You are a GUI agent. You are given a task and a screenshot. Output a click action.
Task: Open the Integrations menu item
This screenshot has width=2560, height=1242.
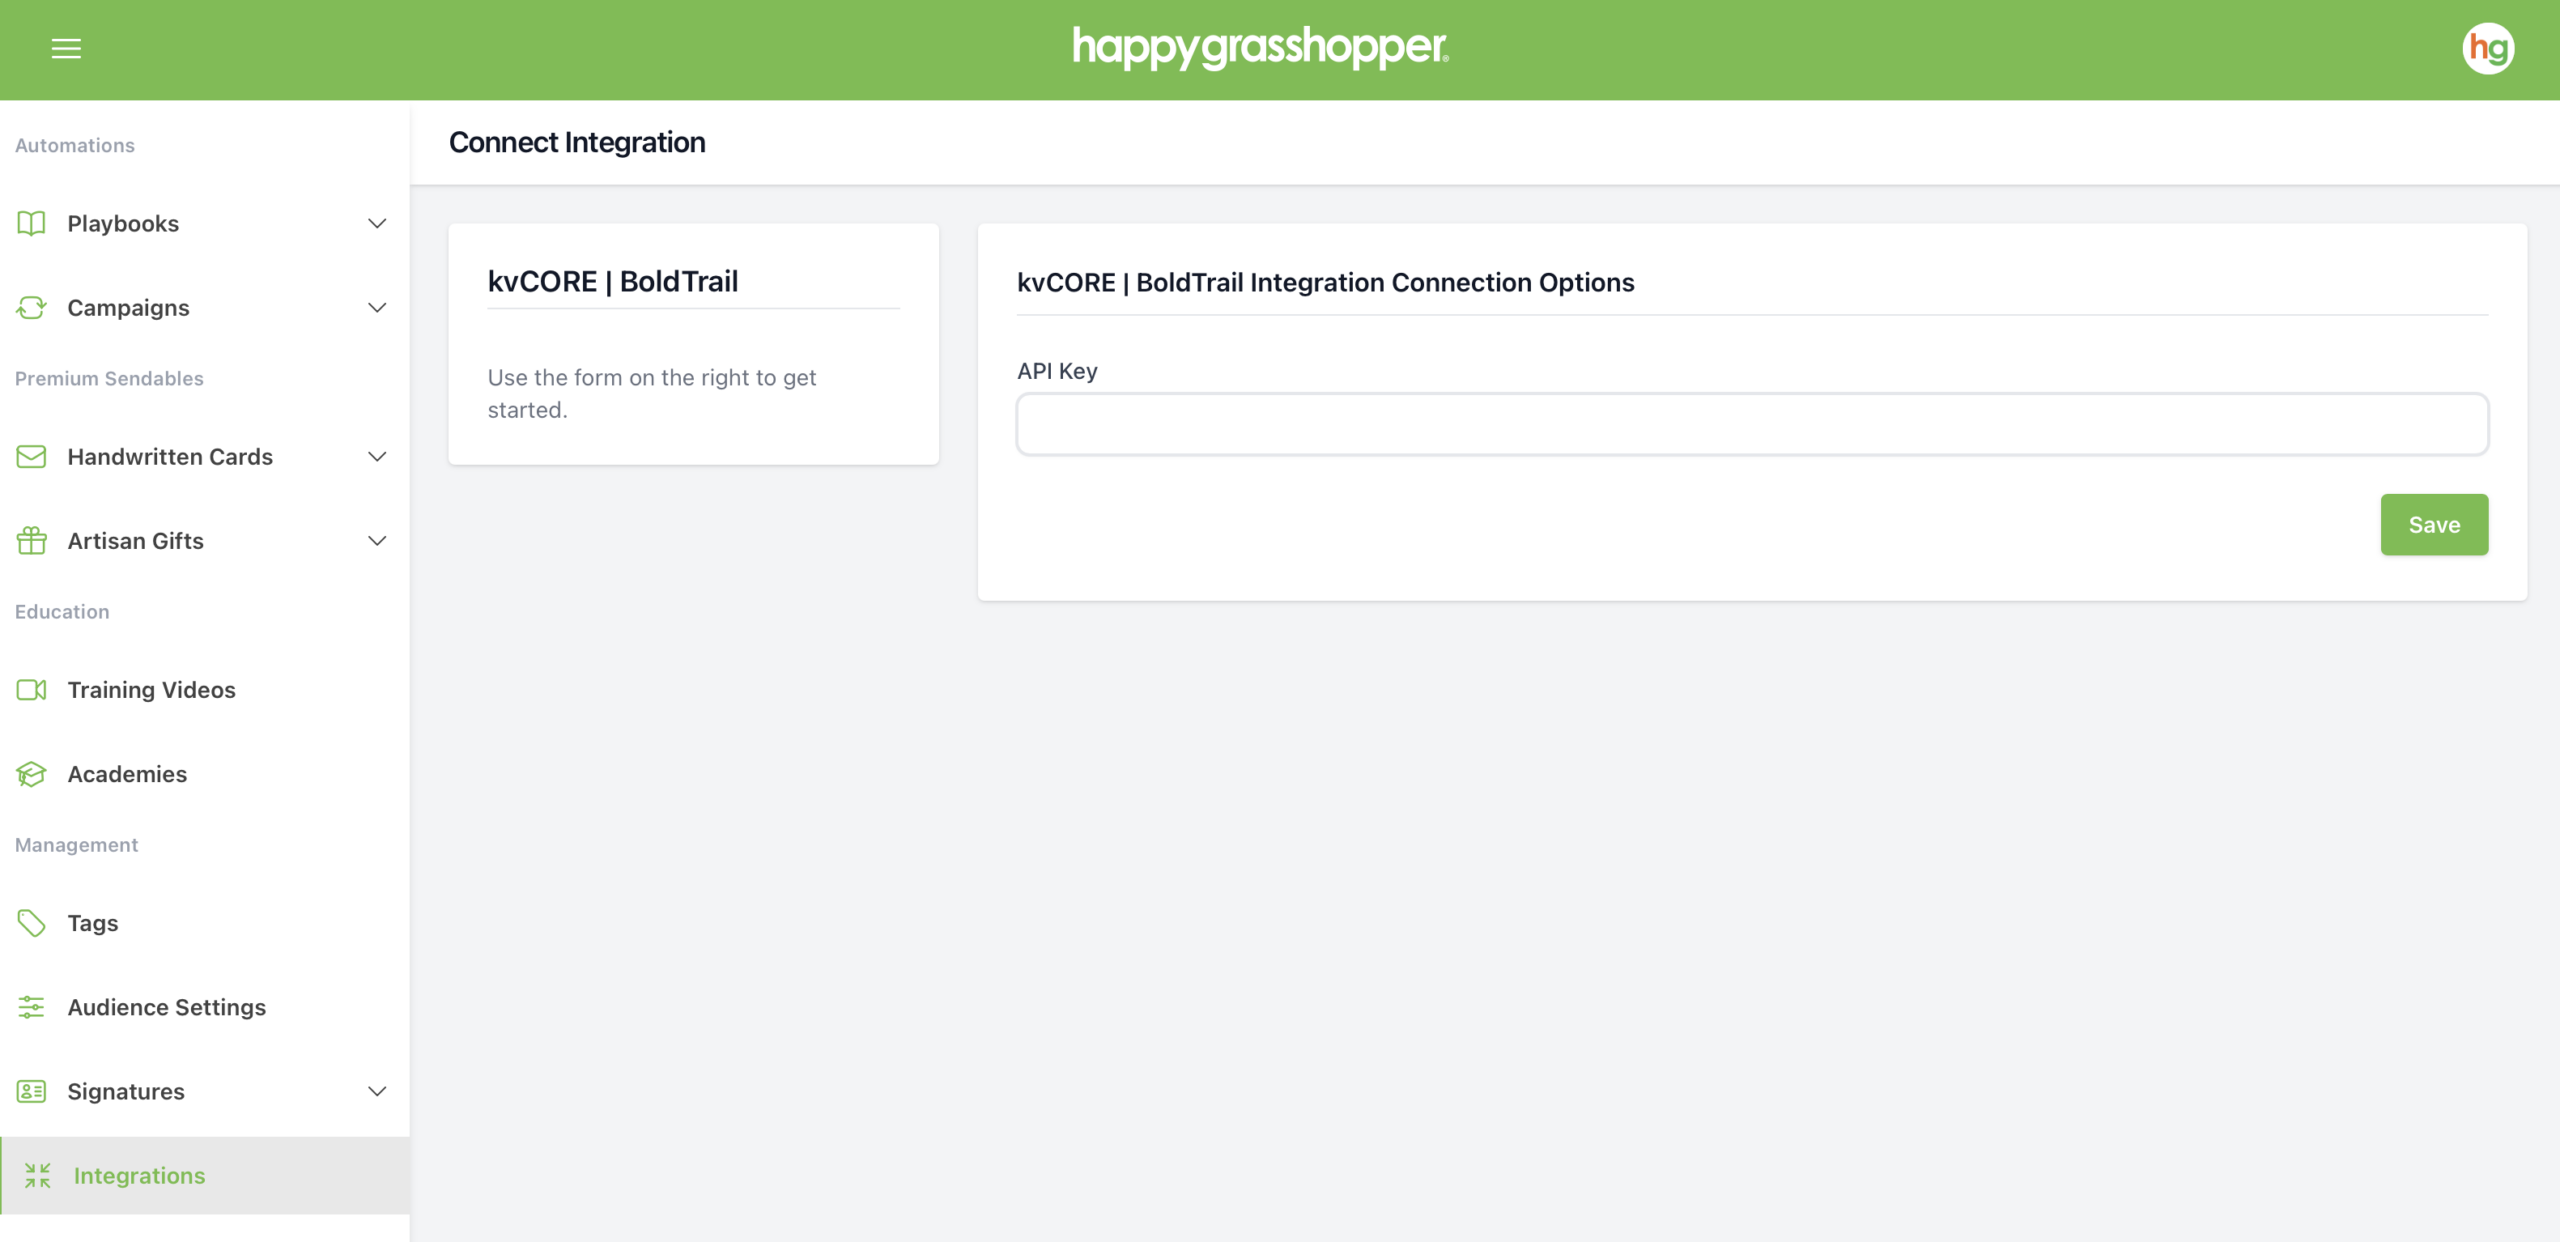[139, 1175]
